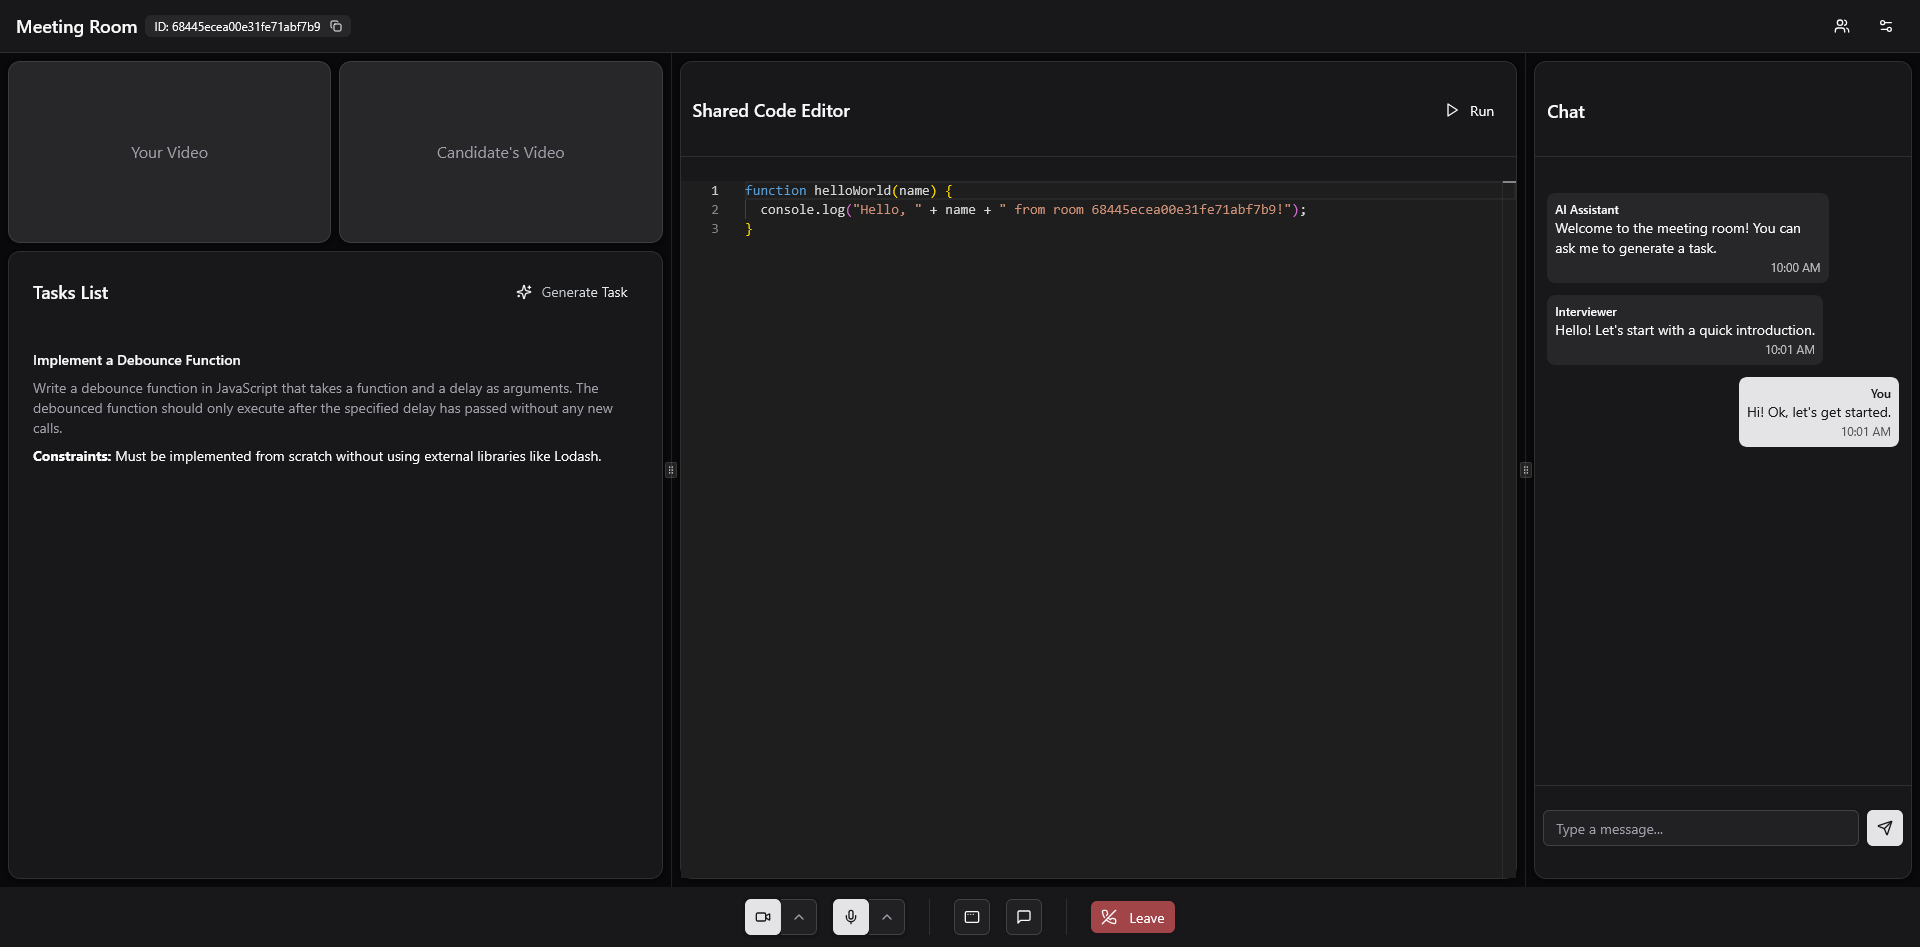Open the view settings controls
The height and width of the screenshot is (947, 1920).
tap(1886, 26)
